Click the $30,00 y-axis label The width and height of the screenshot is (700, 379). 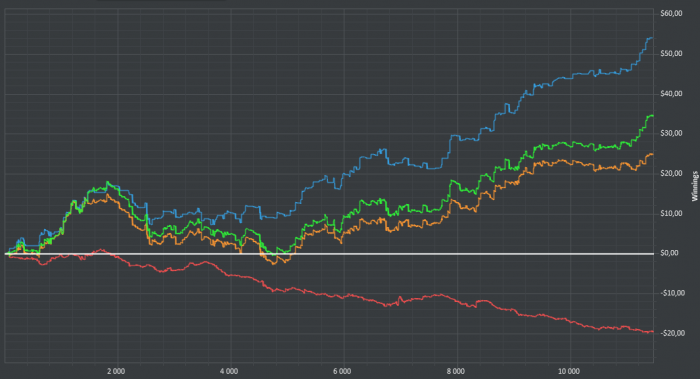[x=671, y=133]
